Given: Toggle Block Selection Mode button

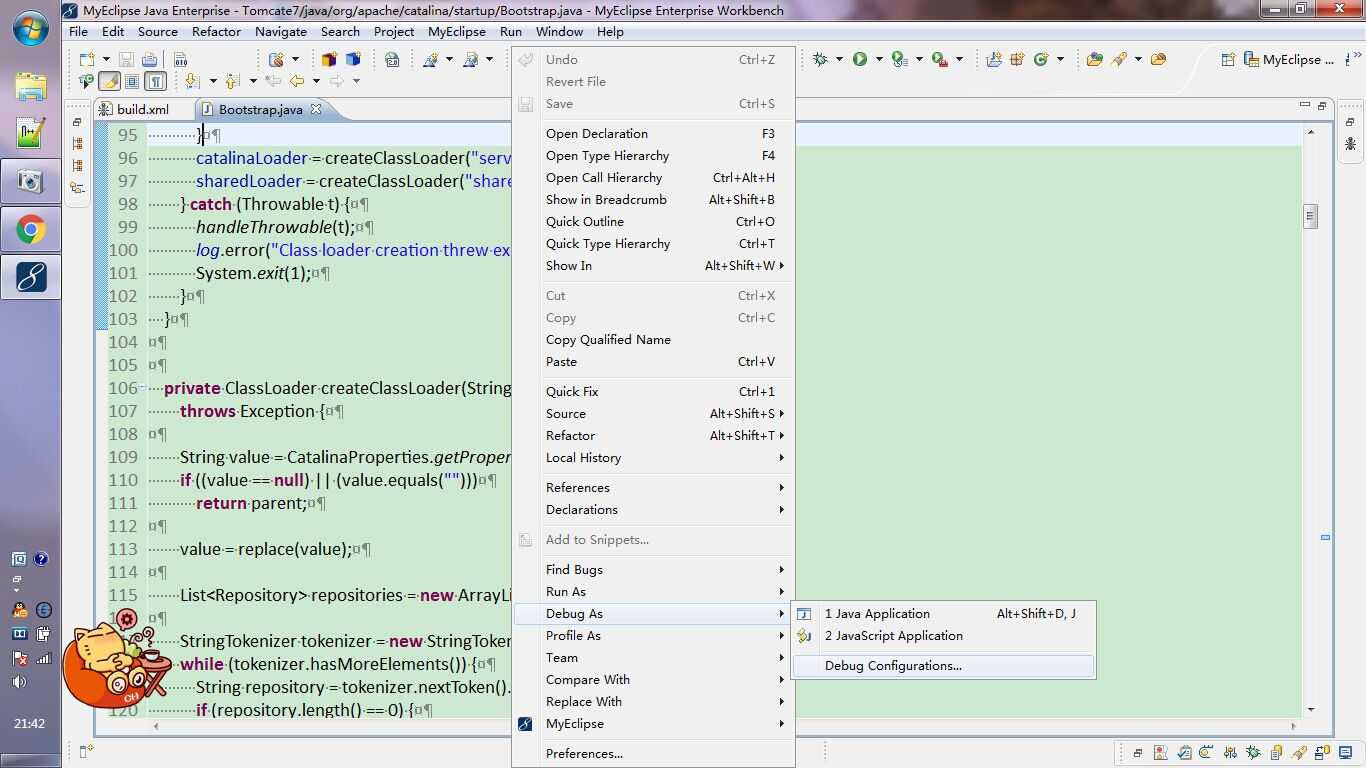Looking at the screenshot, I should [132, 81].
